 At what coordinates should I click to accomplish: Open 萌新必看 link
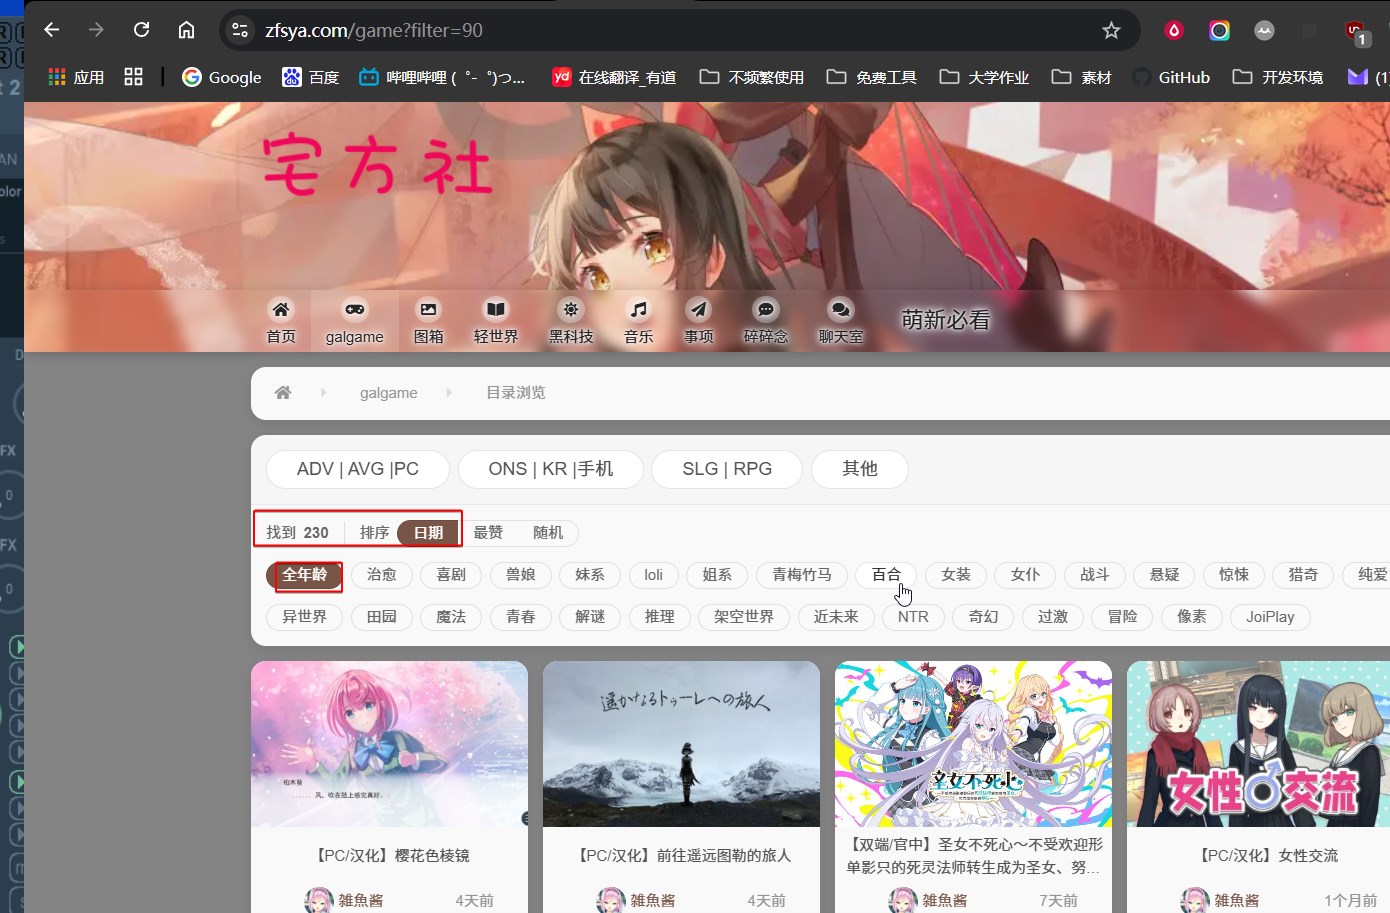point(945,320)
